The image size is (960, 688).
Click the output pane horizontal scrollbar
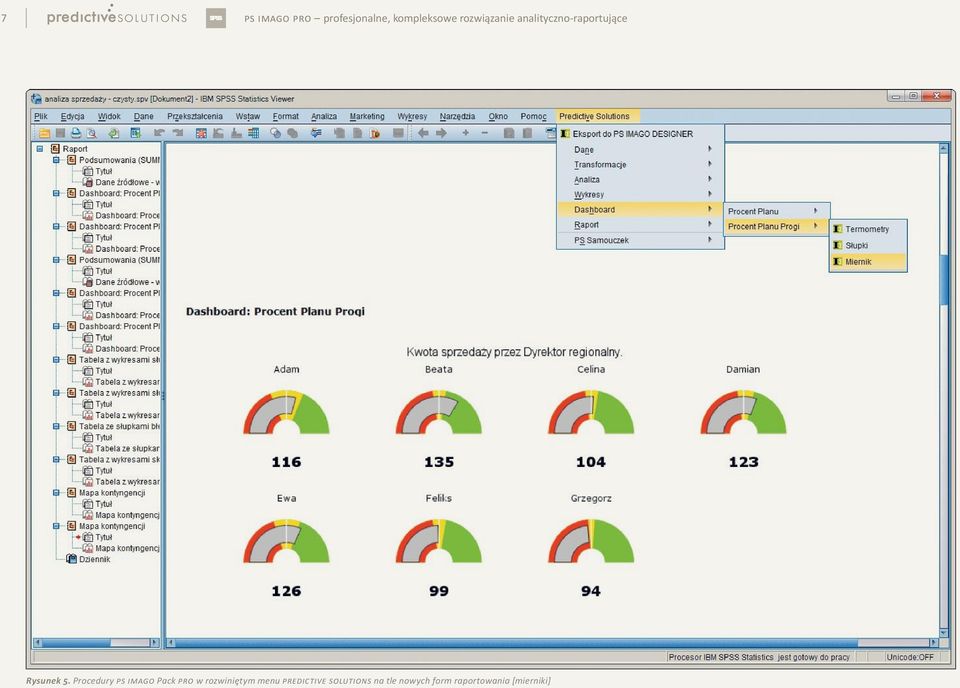552,643
